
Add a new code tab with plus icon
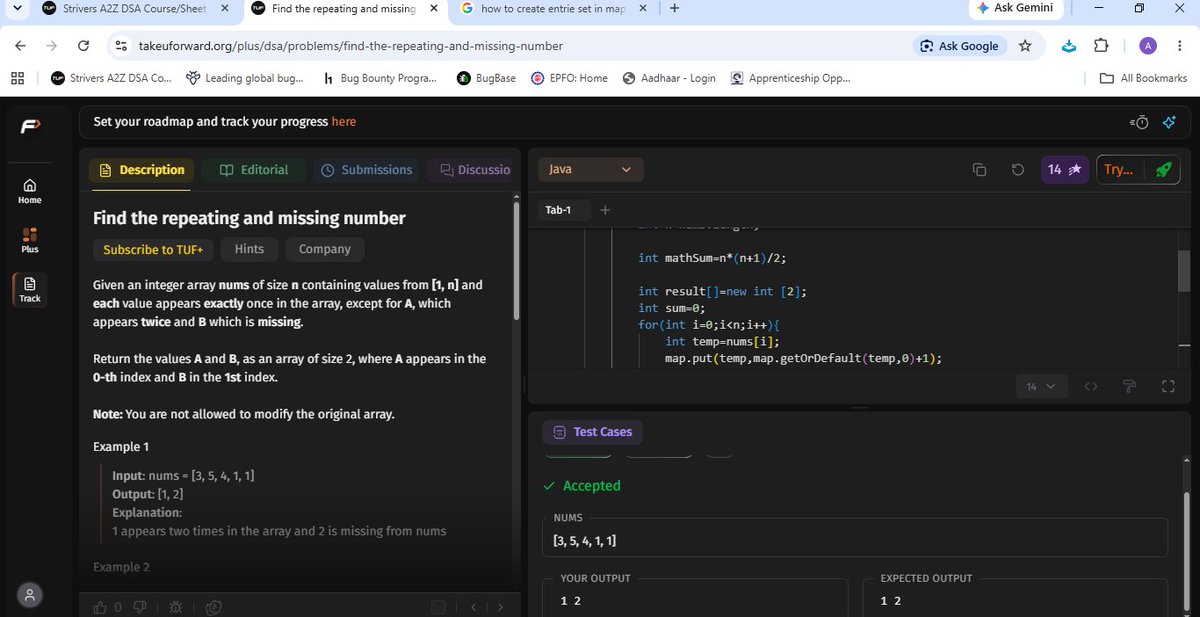click(605, 210)
